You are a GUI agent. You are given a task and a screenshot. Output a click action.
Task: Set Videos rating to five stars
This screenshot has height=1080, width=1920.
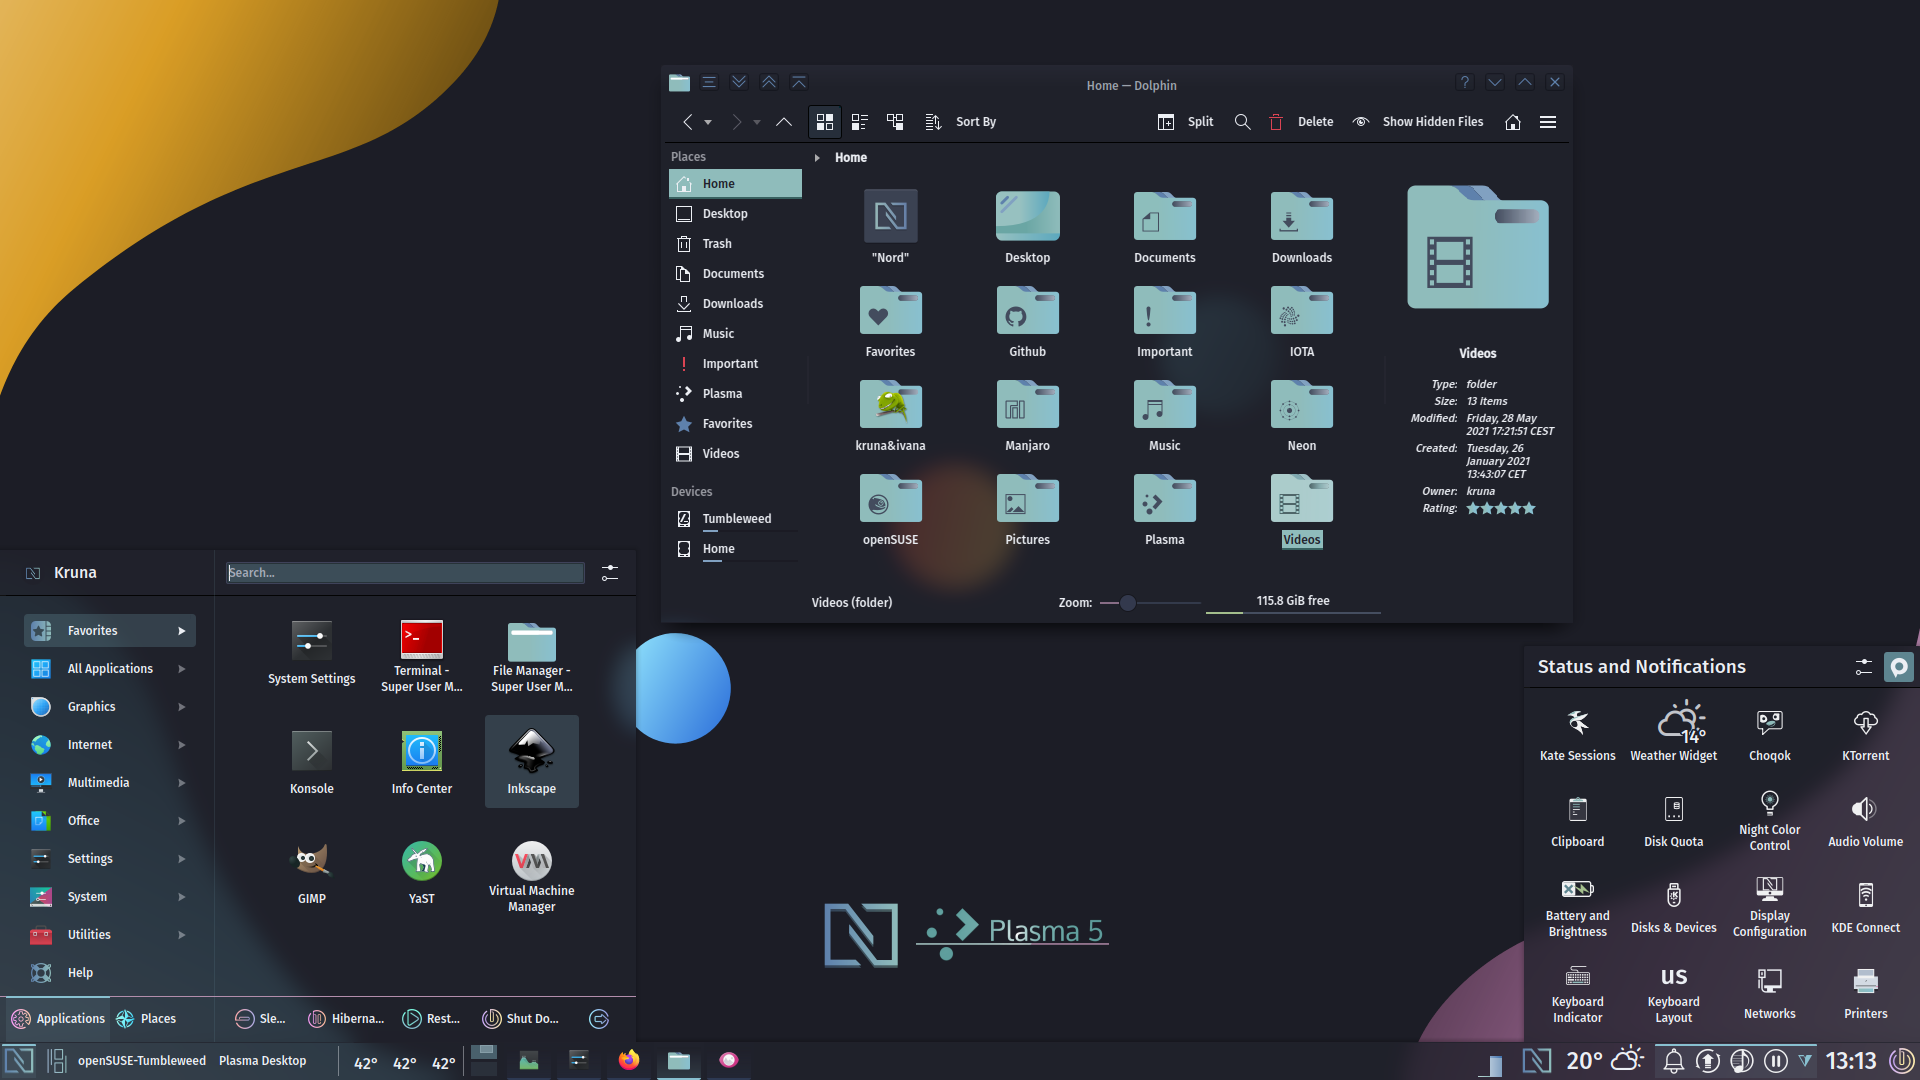coord(1528,509)
